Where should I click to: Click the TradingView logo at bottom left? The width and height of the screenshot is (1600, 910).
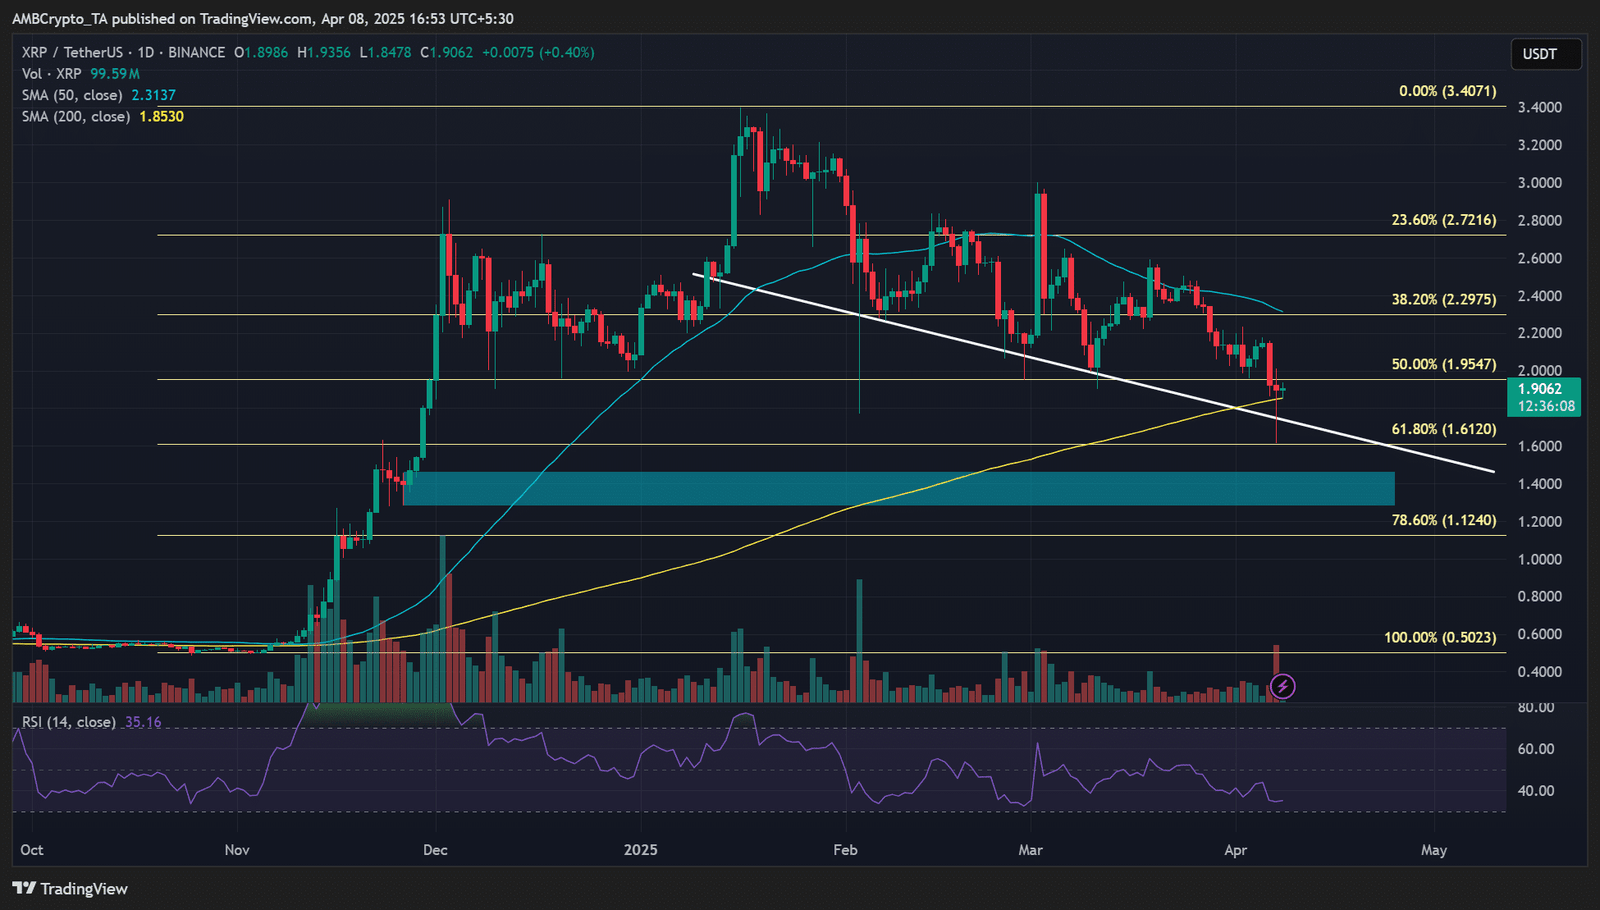click(70, 888)
